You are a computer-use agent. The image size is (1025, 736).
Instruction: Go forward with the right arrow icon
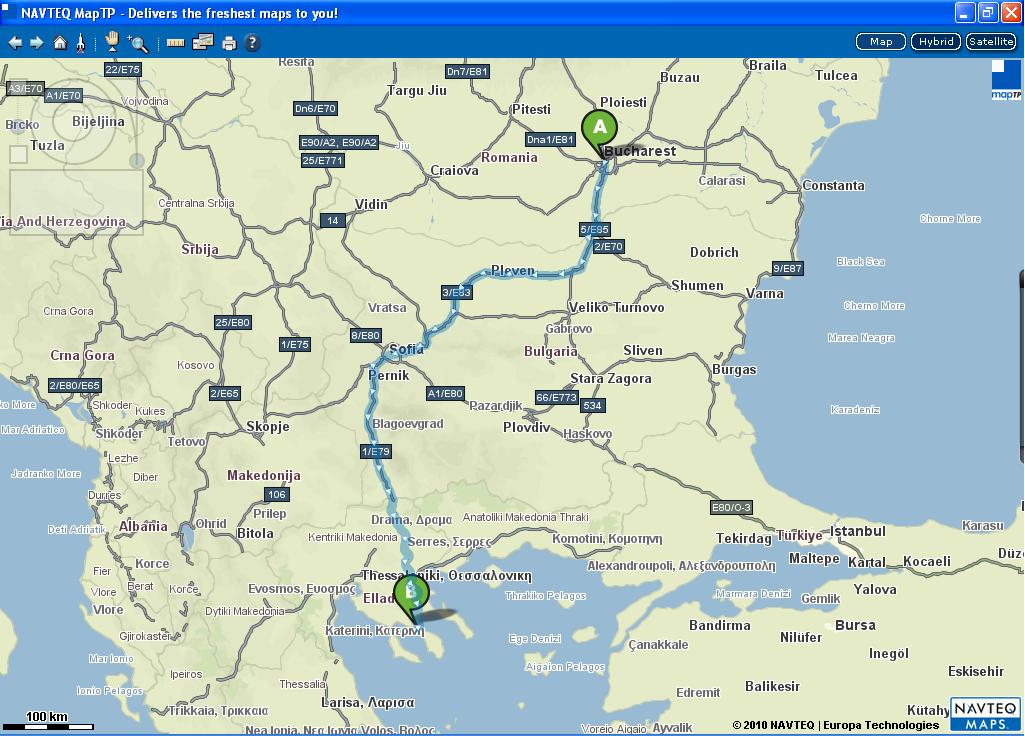(37, 43)
